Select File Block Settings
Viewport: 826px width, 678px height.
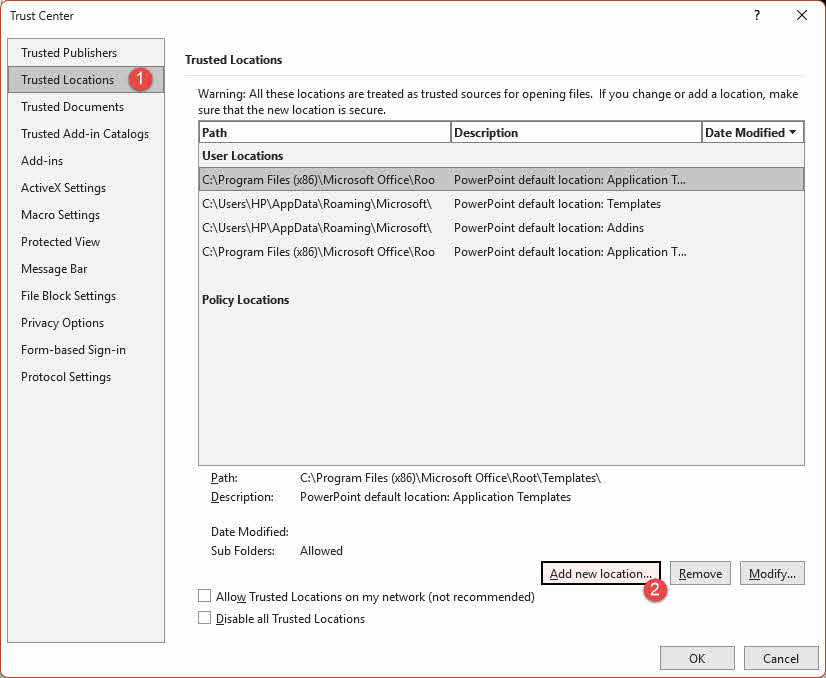(67, 295)
